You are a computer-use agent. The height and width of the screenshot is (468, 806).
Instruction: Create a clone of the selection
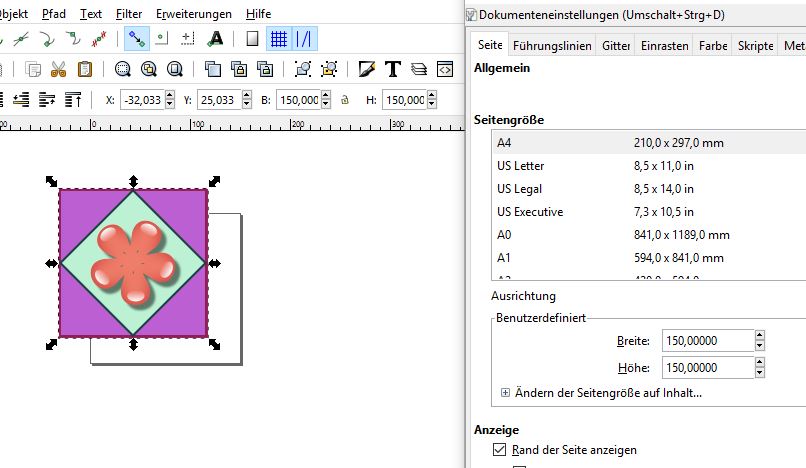(239, 69)
